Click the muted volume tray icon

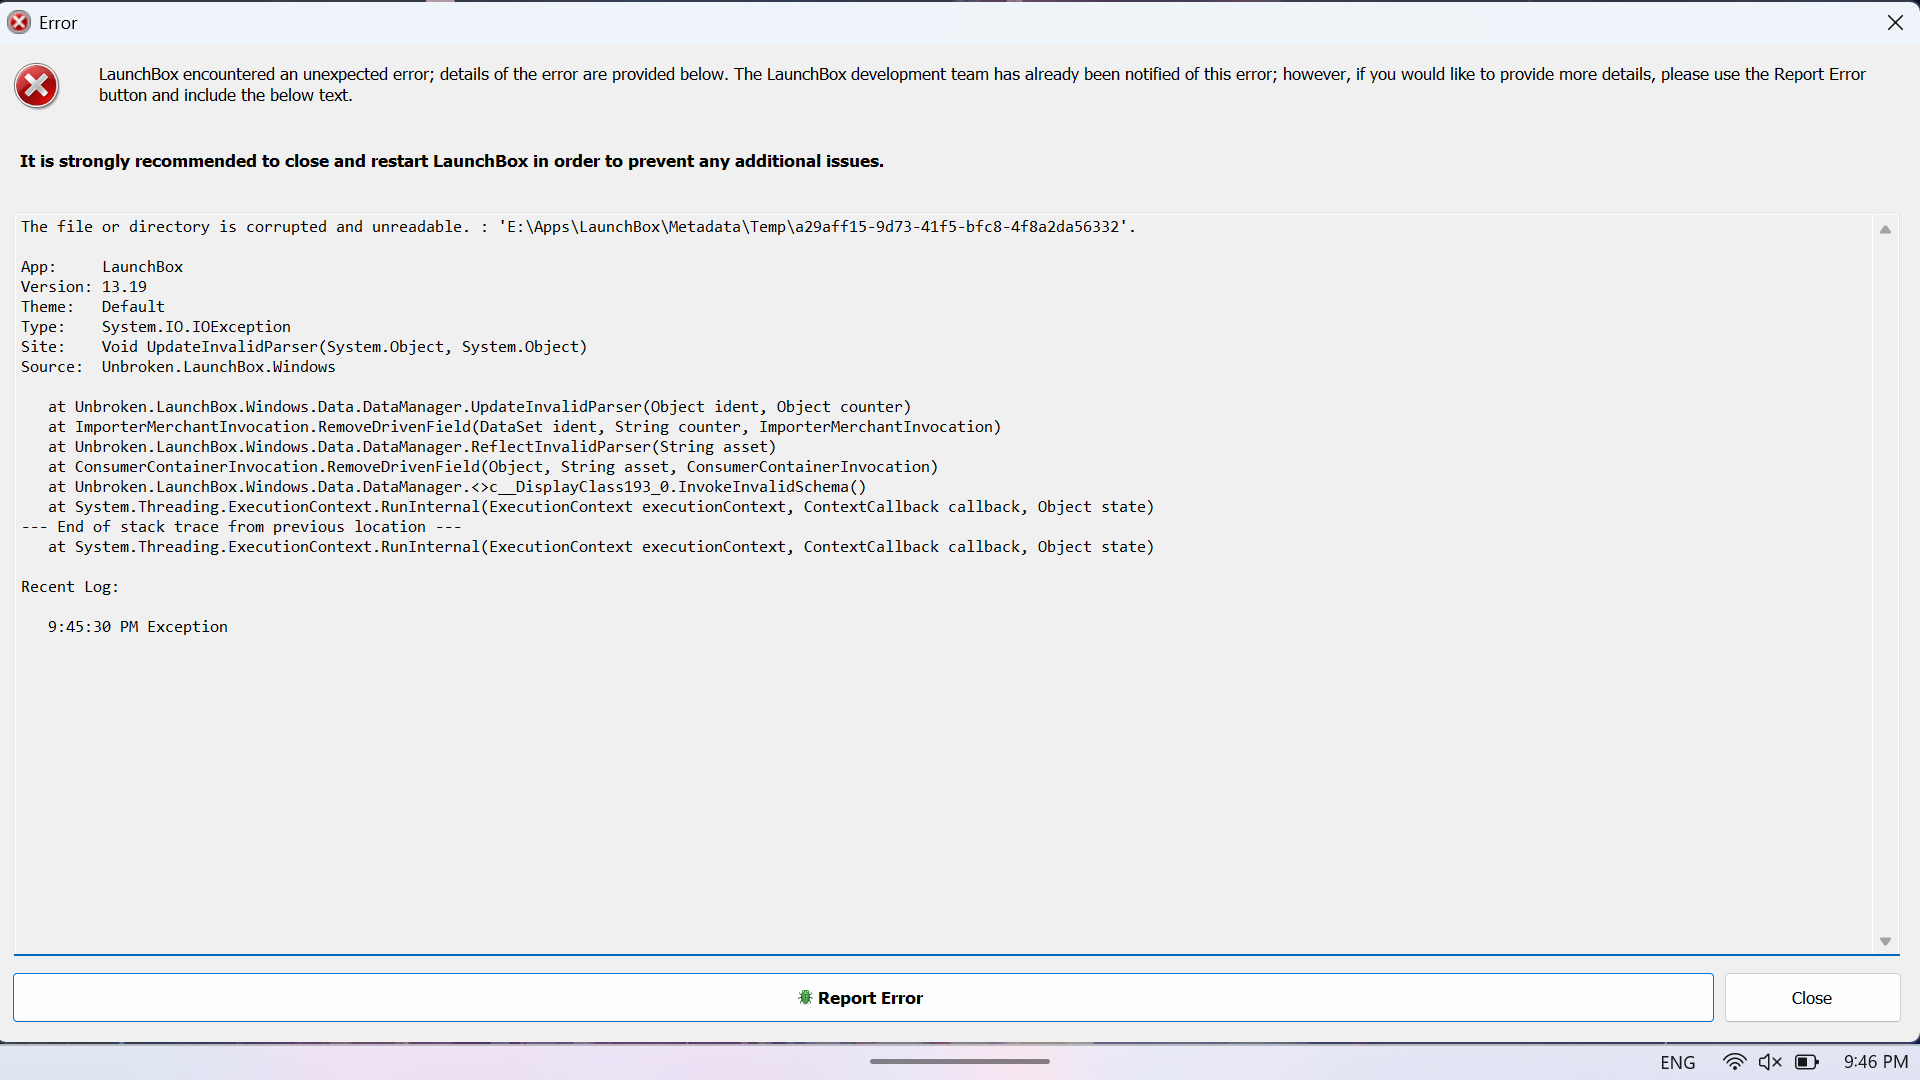pos(1770,1062)
